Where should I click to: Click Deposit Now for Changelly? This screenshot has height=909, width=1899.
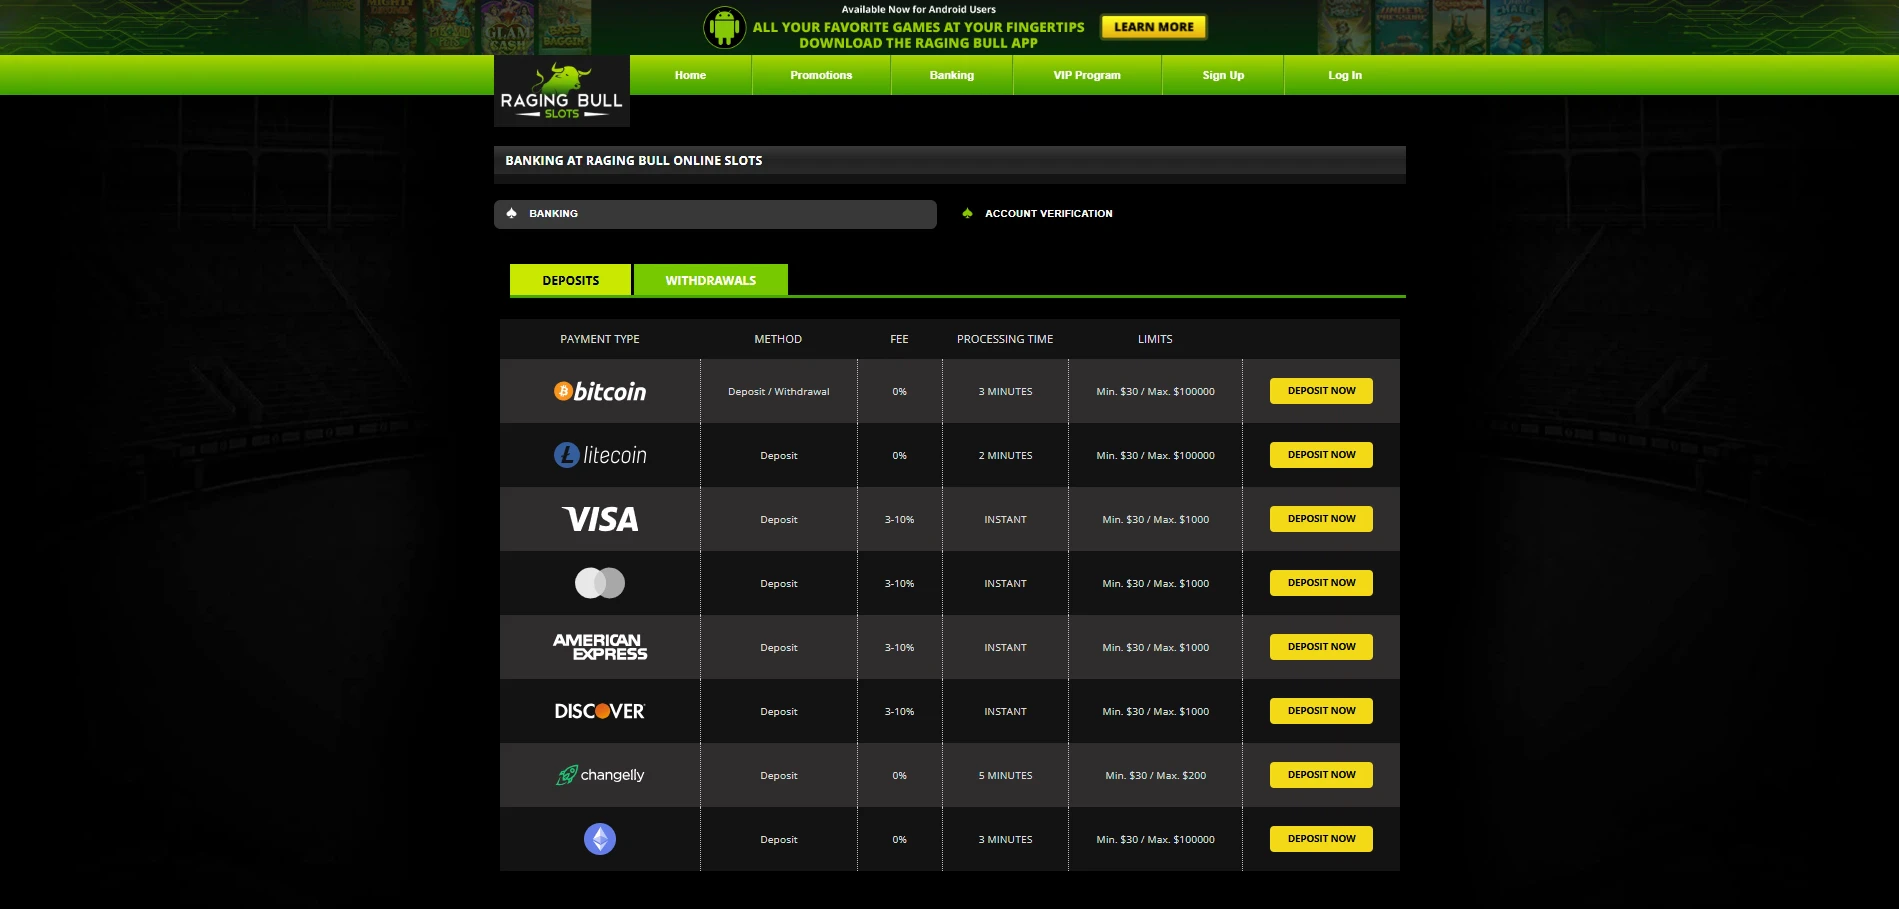pyautogui.click(x=1320, y=774)
